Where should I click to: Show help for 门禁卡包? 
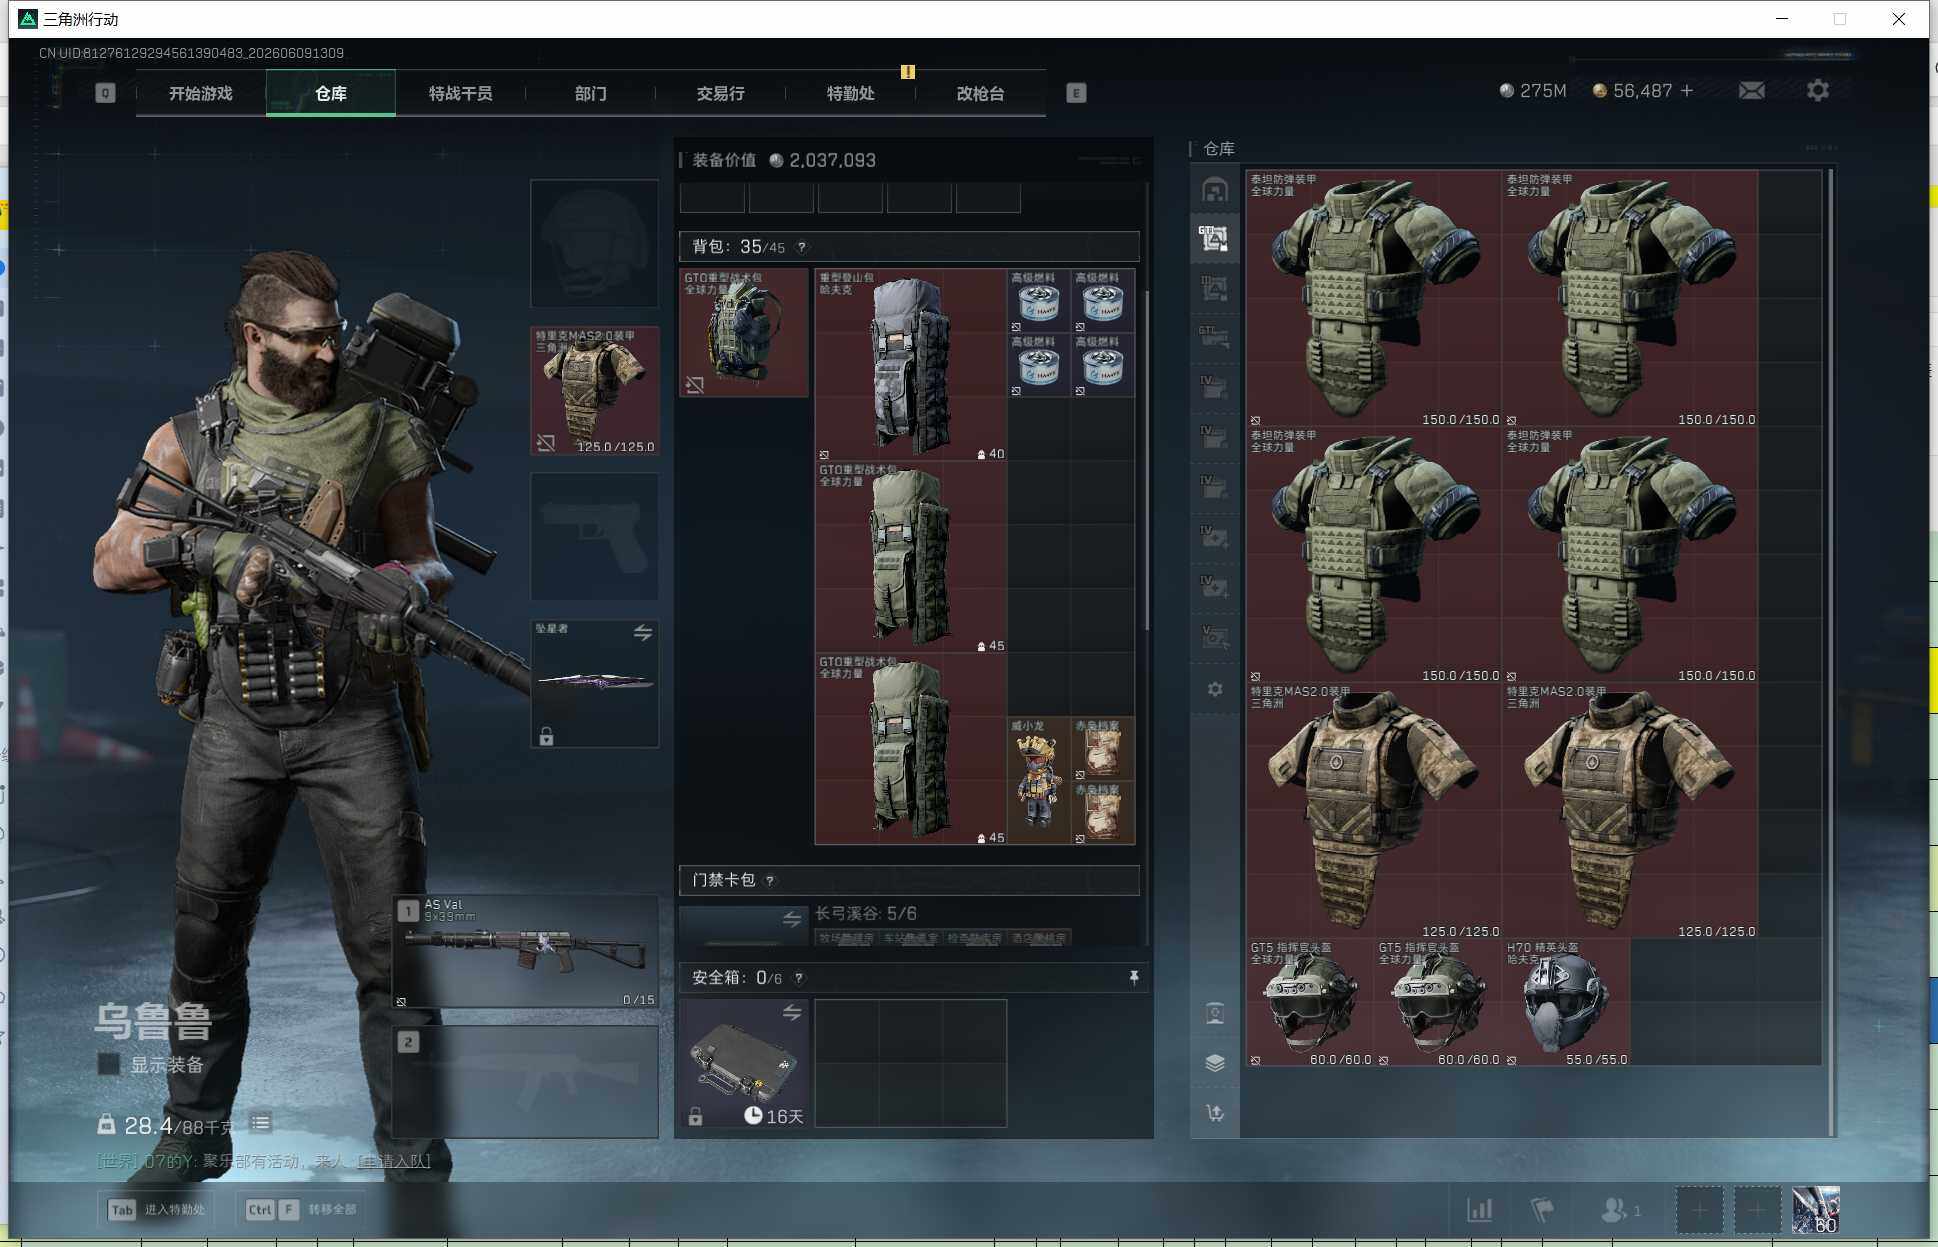pyautogui.click(x=770, y=880)
